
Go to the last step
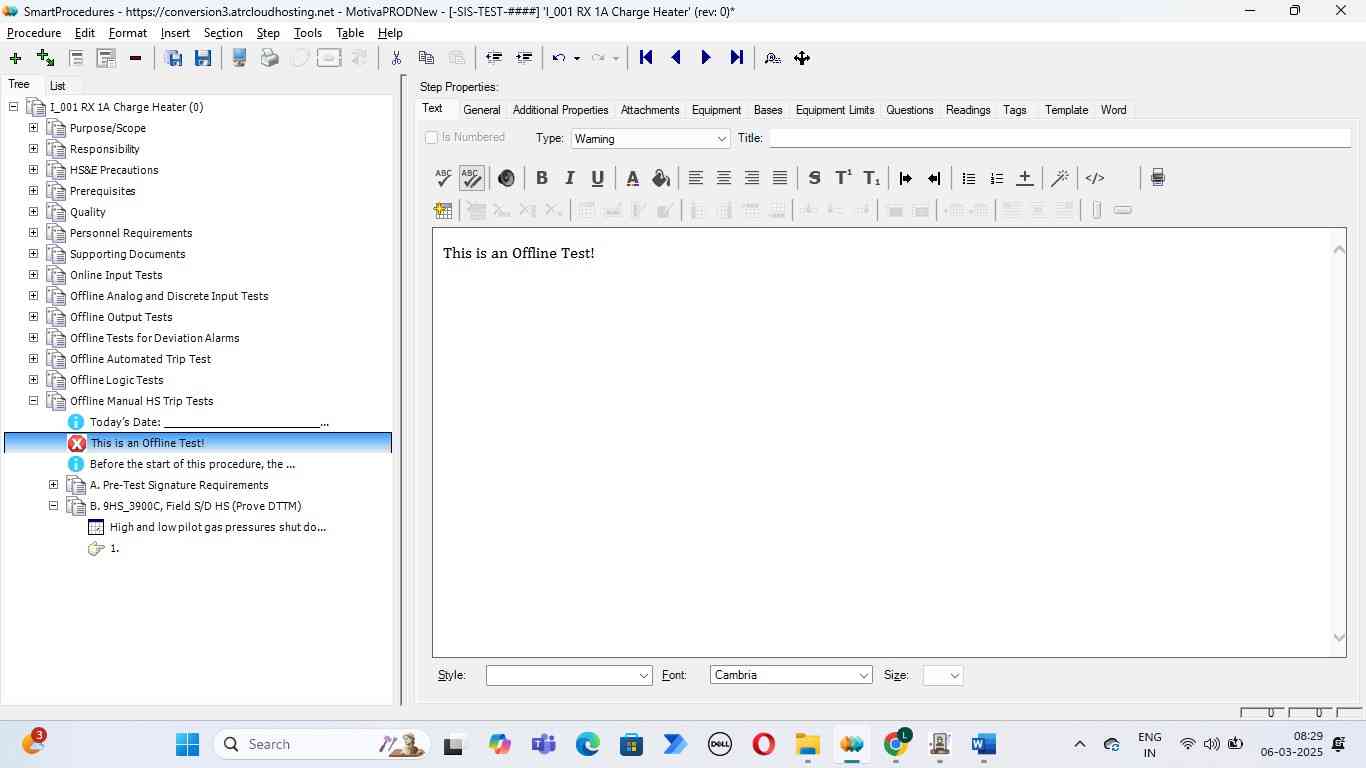click(x=737, y=58)
